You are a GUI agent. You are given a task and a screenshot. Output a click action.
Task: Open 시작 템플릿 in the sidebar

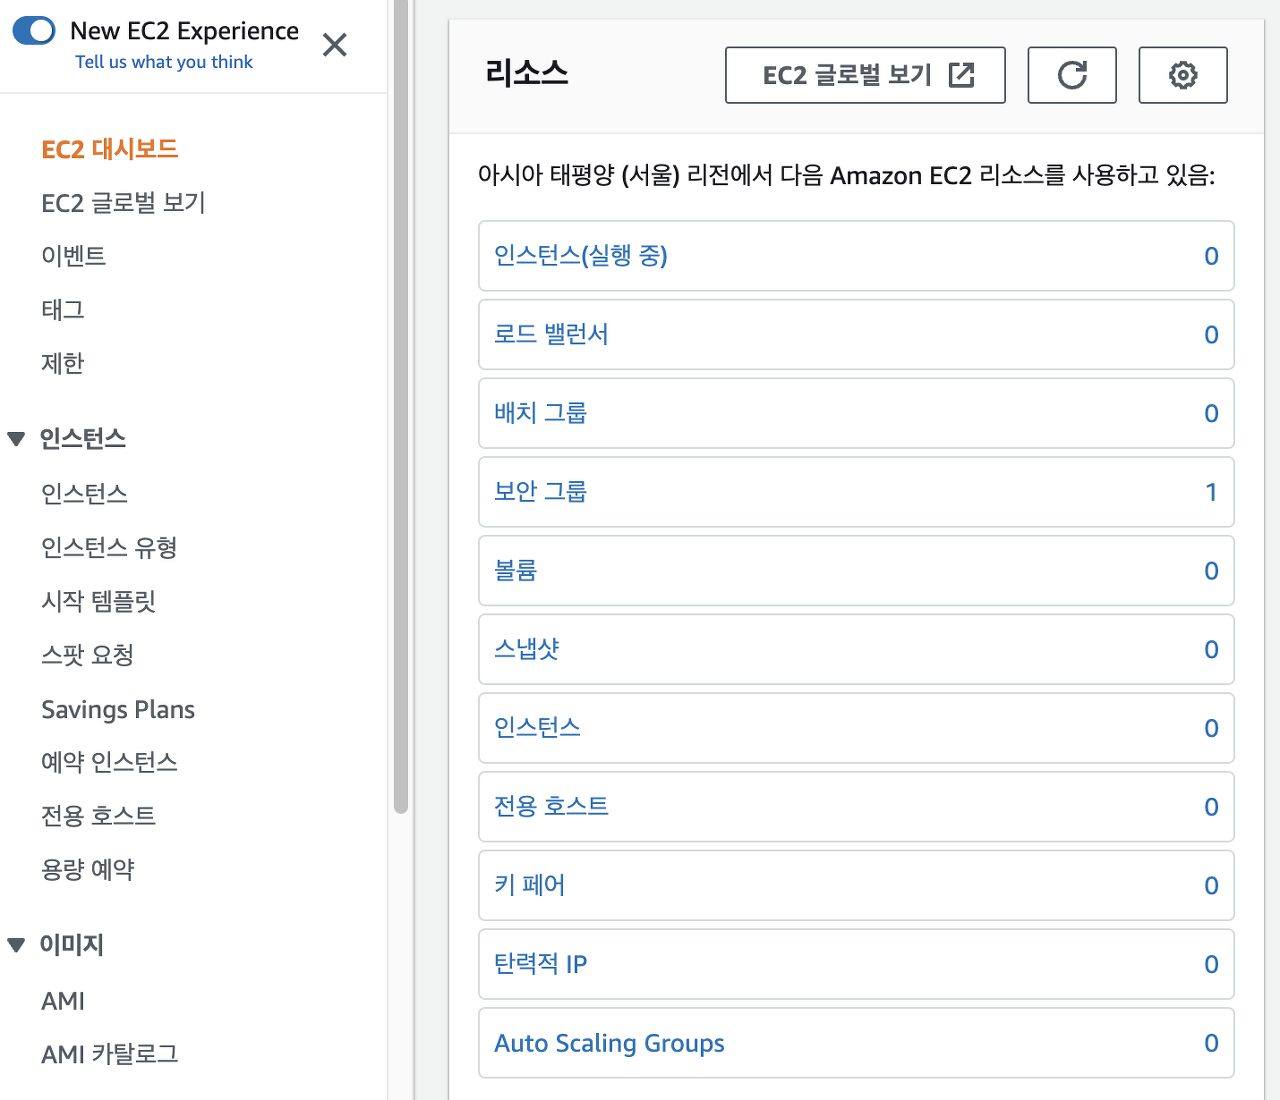pyautogui.click(x=98, y=601)
